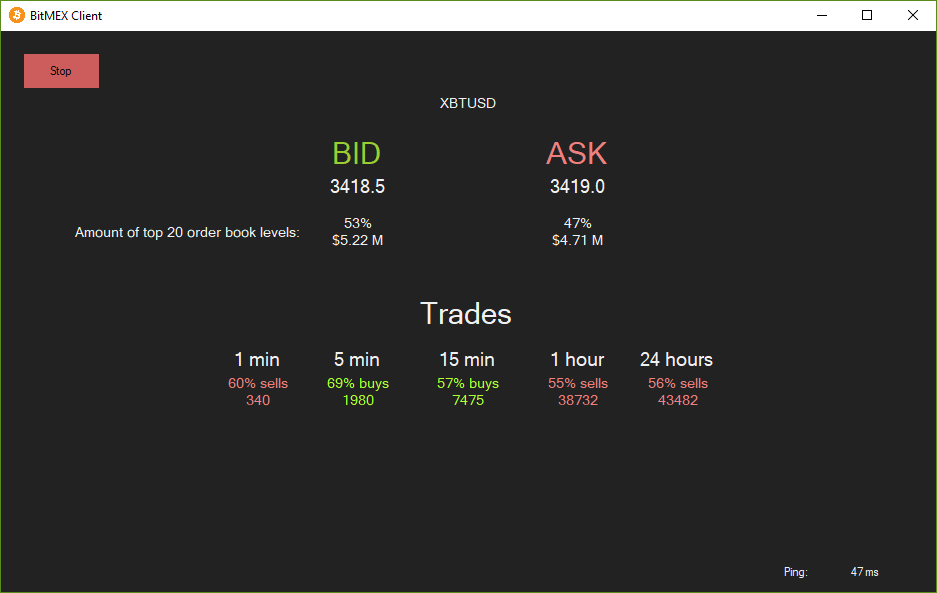
Task: Click the 38732 trade volume
Action: click(578, 401)
